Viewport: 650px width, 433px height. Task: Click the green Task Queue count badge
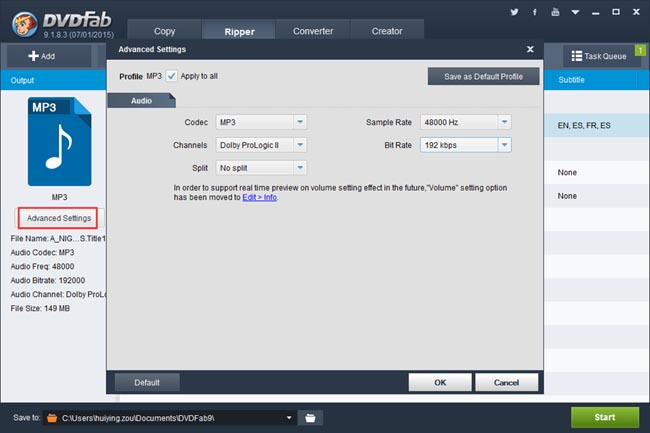[640, 51]
